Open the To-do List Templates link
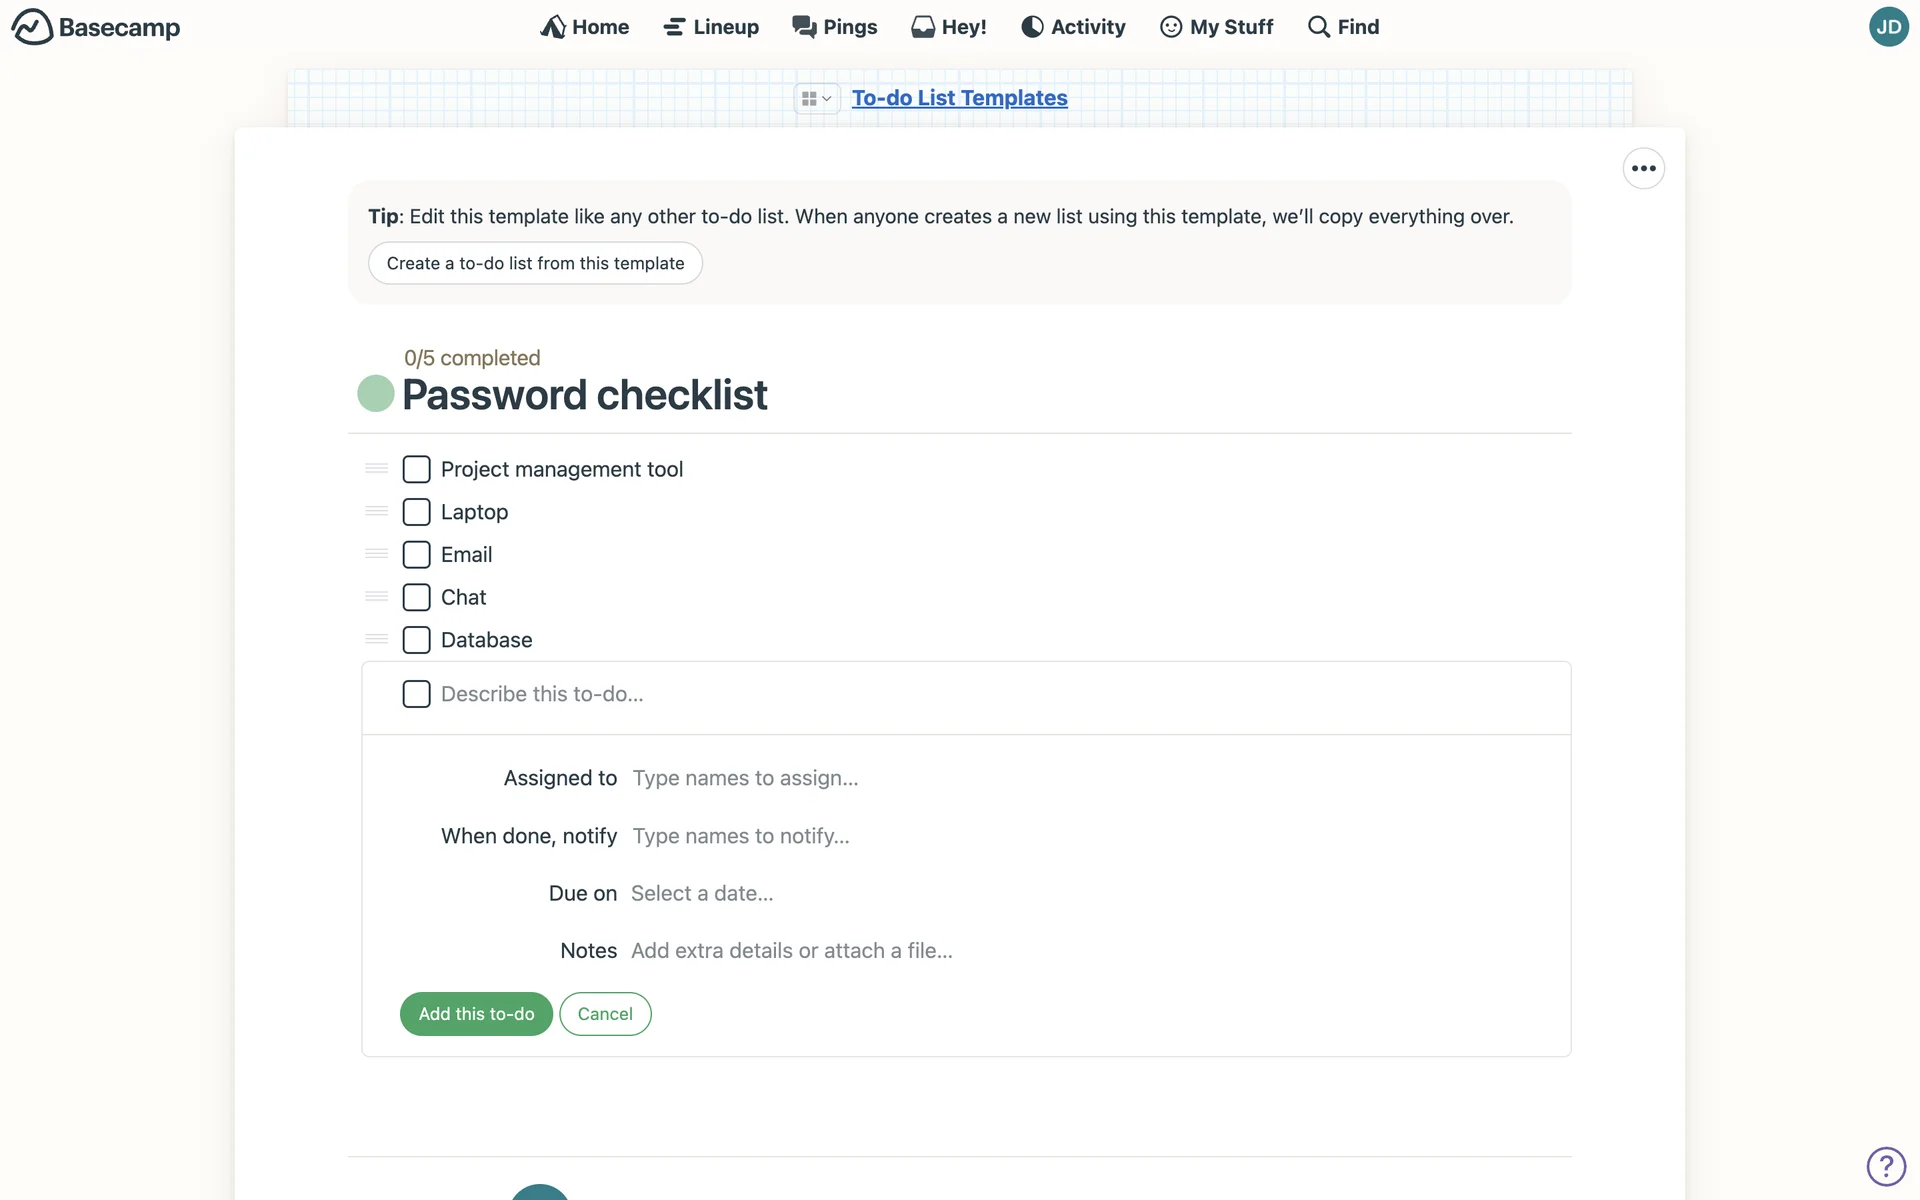 coord(959,98)
